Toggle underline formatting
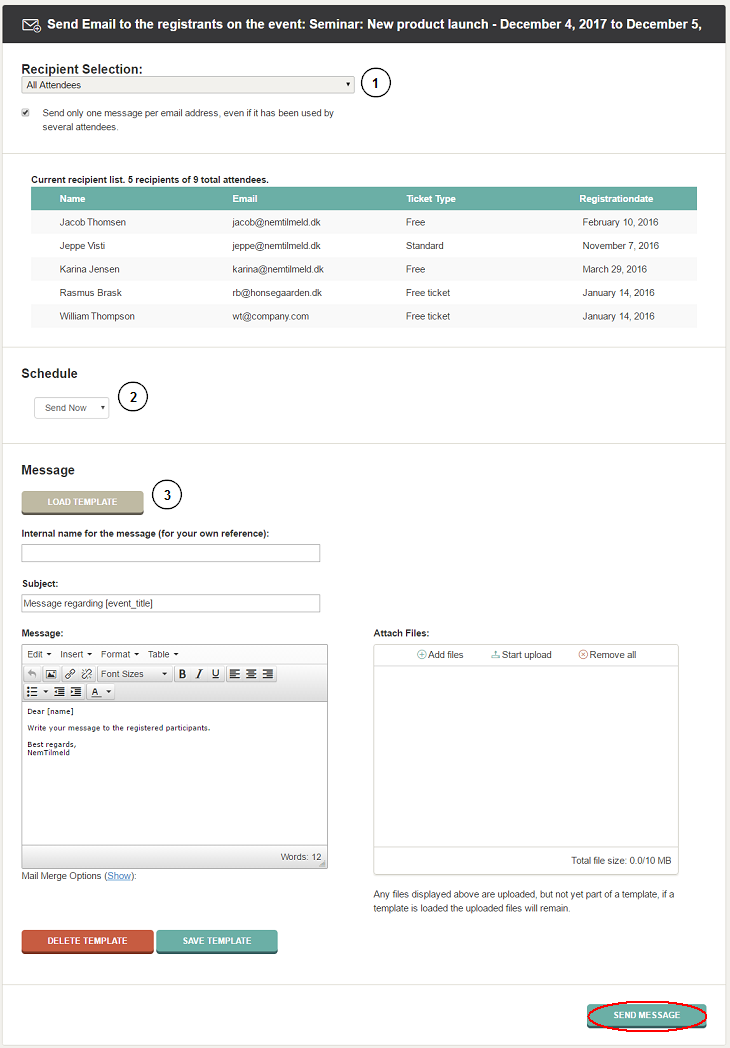730x1048 pixels. tap(215, 674)
